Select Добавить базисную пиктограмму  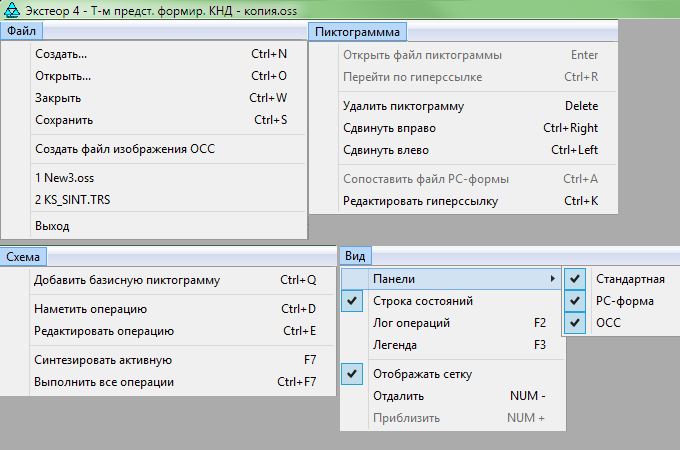[x=127, y=280]
